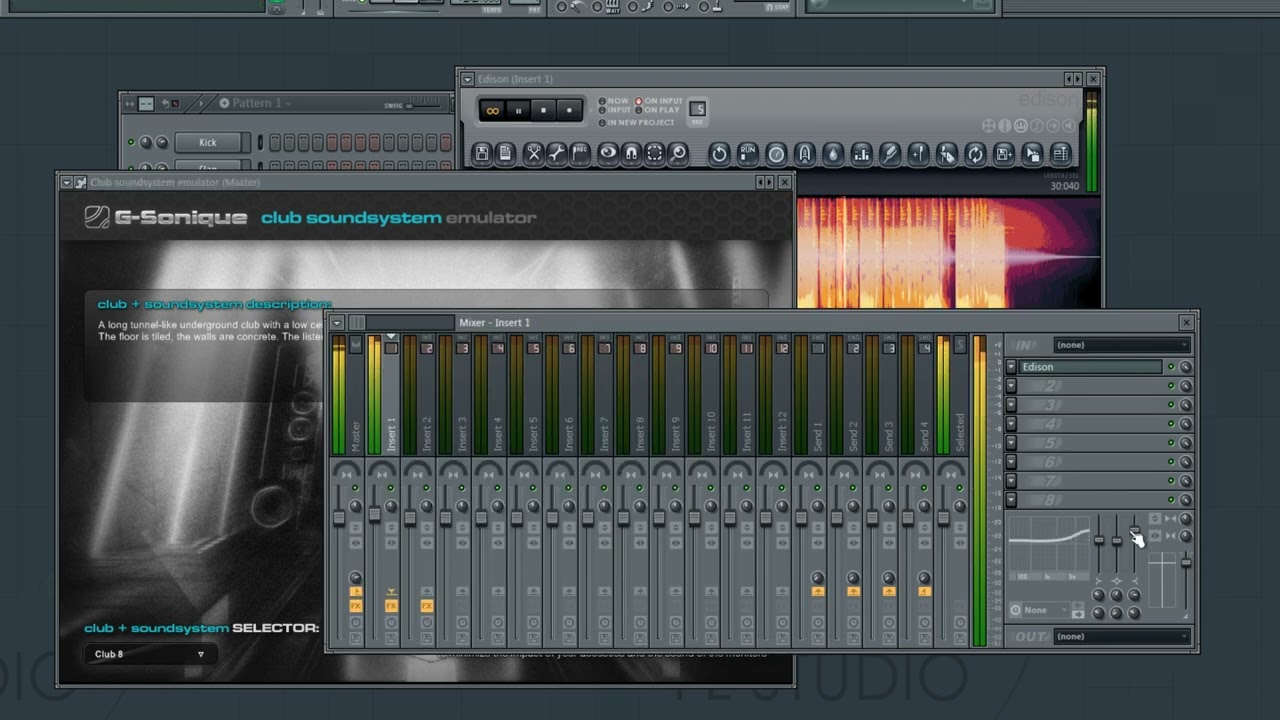Select ON INPUT record option
The height and width of the screenshot is (720, 1280).
pyautogui.click(x=660, y=101)
